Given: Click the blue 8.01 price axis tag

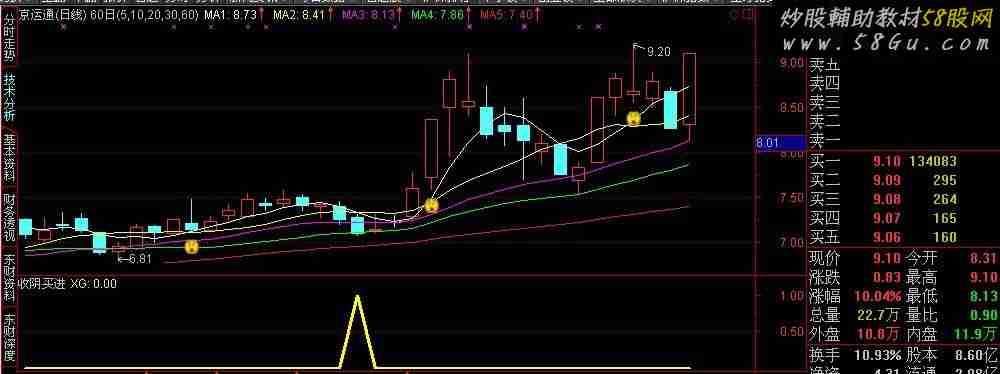Looking at the screenshot, I should click(768, 144).
